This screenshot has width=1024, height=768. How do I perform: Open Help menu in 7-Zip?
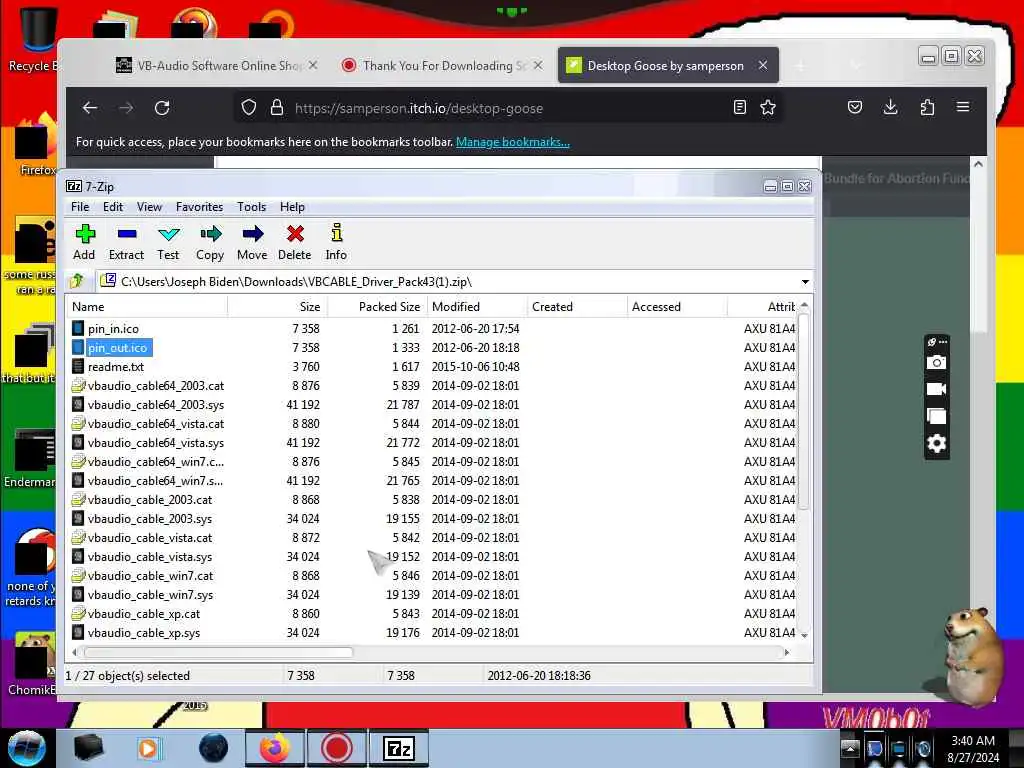point(293,207)
